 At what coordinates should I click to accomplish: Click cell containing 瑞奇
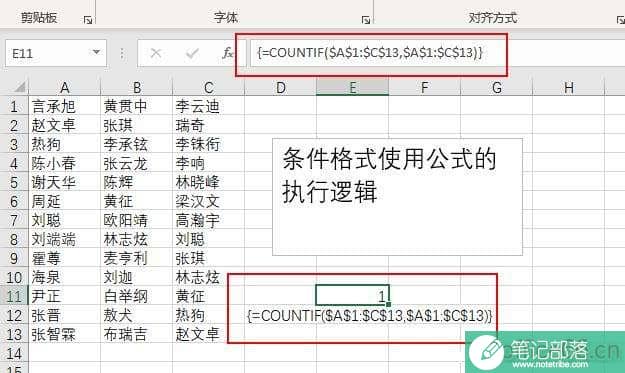pyautogui.click(x=208, y=125)
